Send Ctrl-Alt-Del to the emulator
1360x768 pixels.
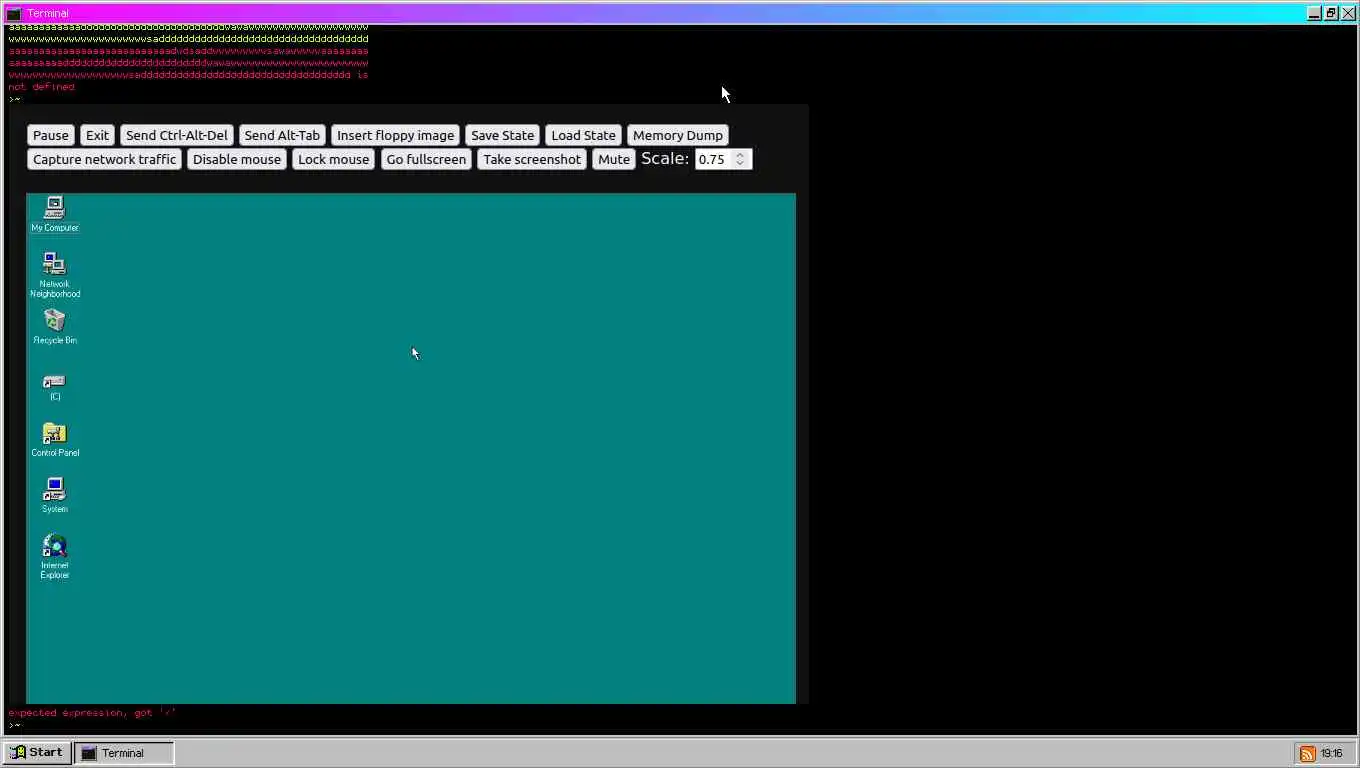[x=177, y=135]
